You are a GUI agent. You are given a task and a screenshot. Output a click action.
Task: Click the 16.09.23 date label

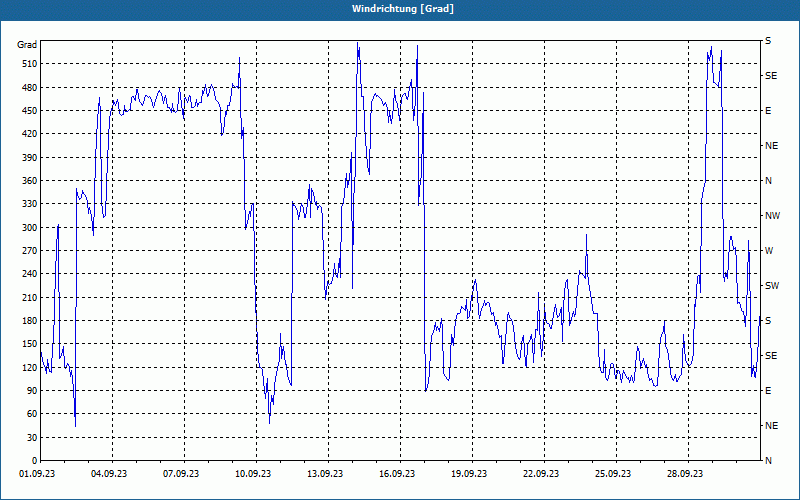click(x=396, y=474)
